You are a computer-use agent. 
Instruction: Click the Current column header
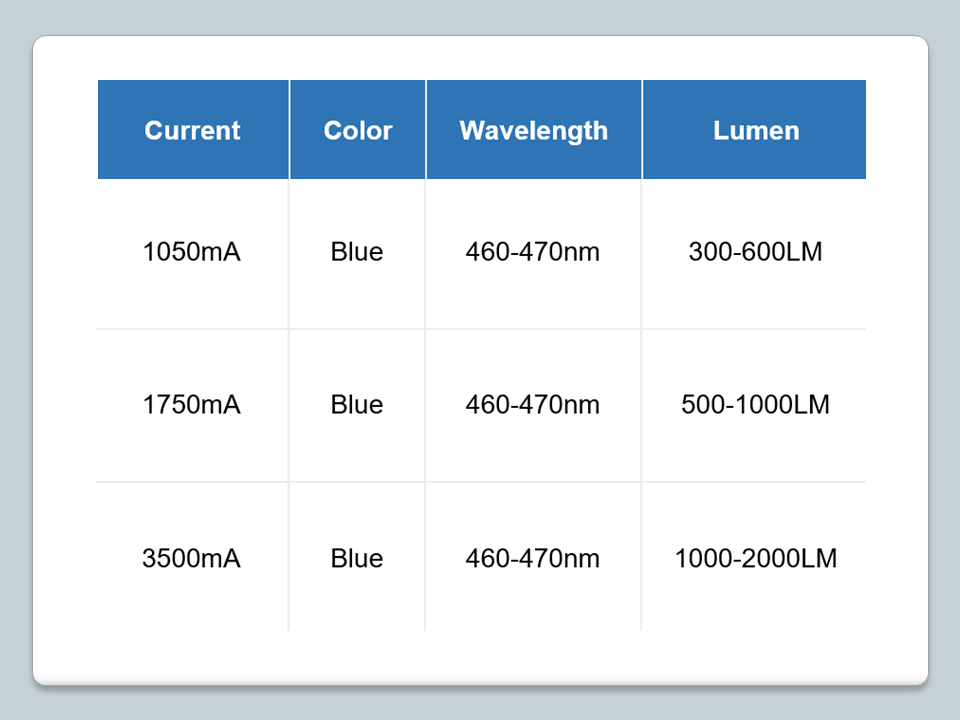click(193, 130)
